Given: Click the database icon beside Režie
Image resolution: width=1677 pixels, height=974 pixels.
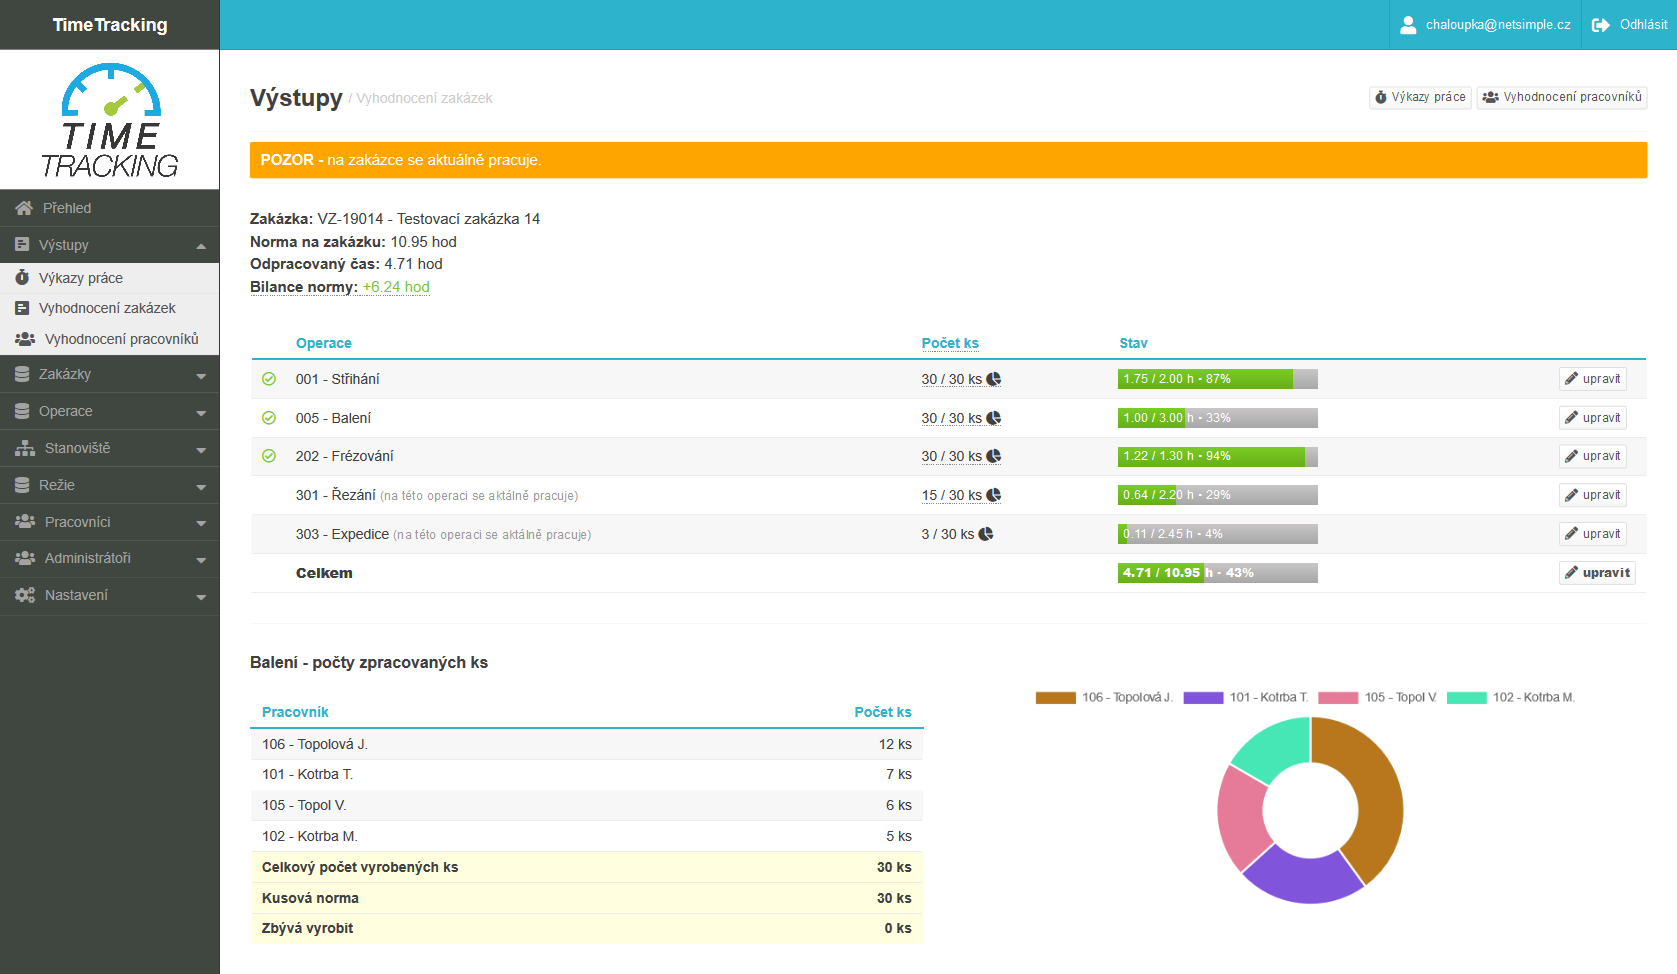Looking at the screenshot, I should [22, 485].
